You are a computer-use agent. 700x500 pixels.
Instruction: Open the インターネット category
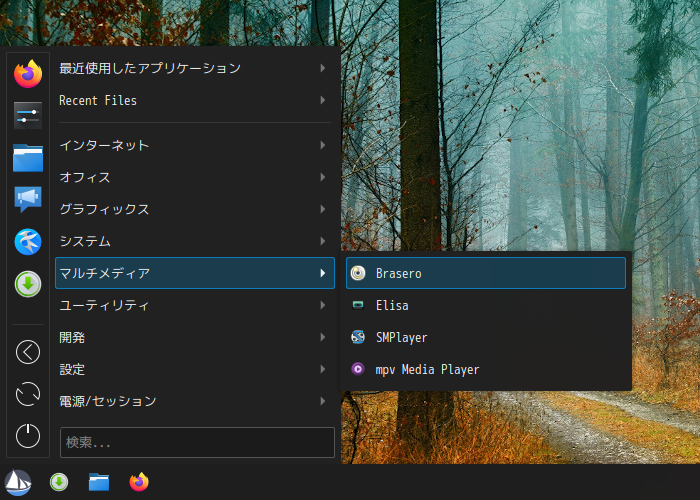(195, 145)
